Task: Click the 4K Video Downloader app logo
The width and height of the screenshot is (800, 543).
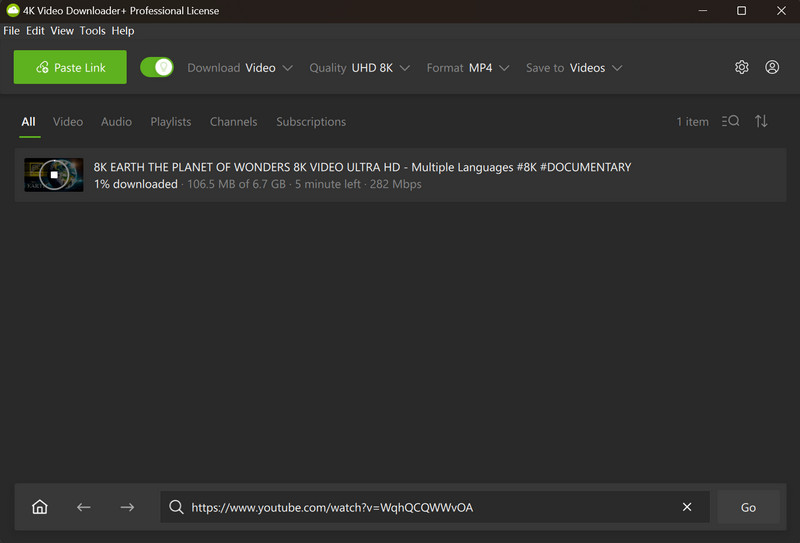Action: [x=13, y=10]
